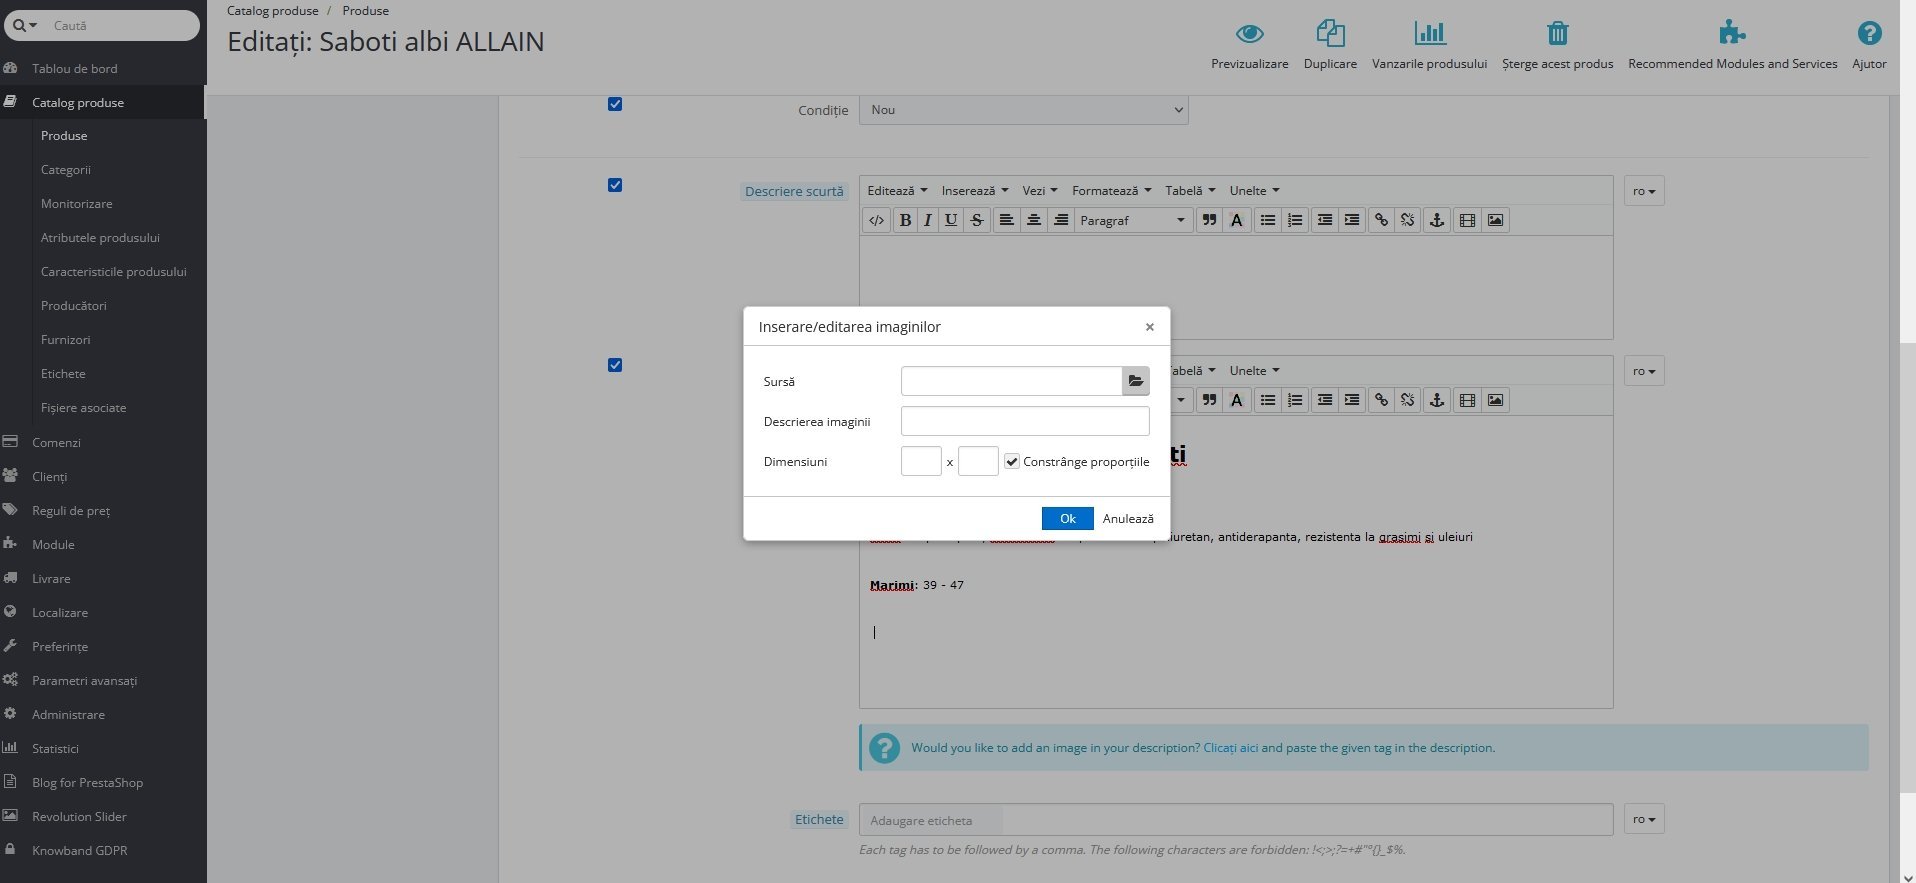Open source code view in Descriere scurtă toolbar
The height and width of the screenshot is (883, 1916).
(x=876, y=220)
